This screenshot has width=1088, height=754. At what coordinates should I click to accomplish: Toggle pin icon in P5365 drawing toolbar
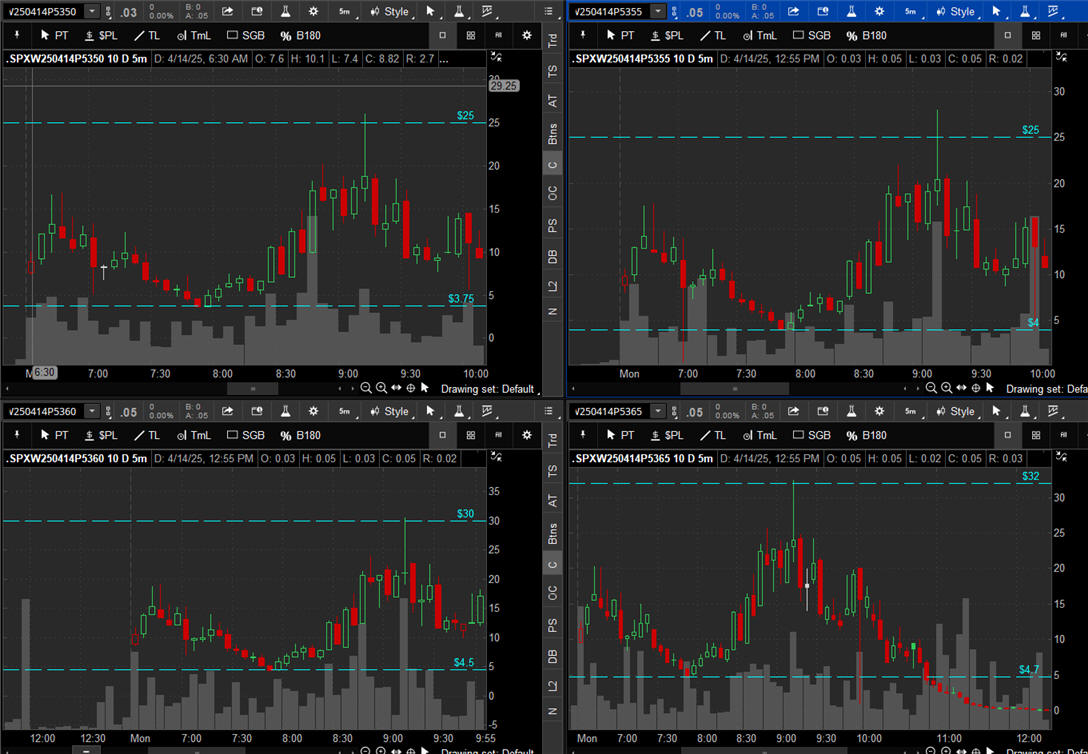tap(583, 435)
